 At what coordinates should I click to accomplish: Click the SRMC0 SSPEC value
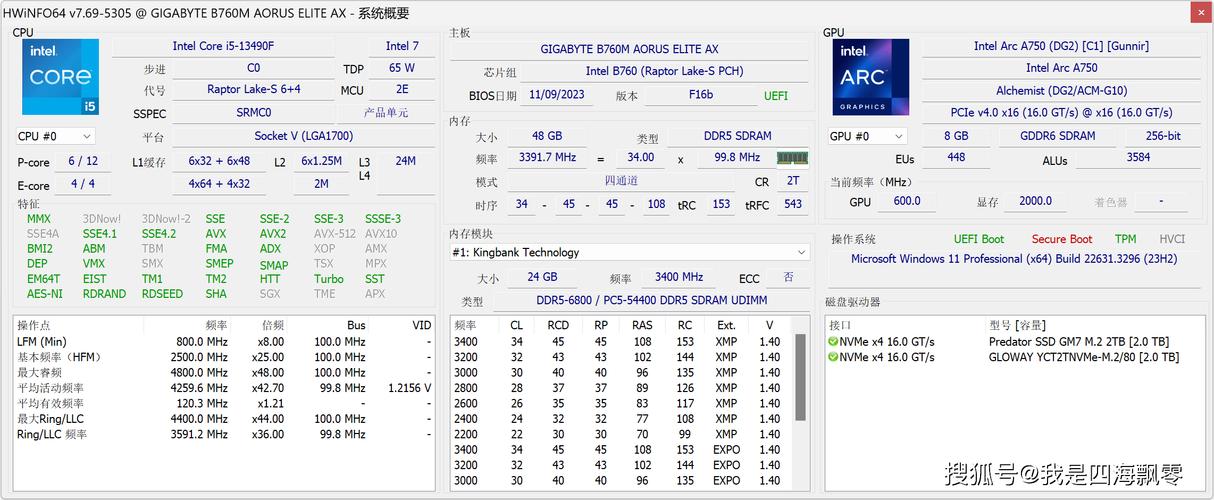tap(254, 113)
